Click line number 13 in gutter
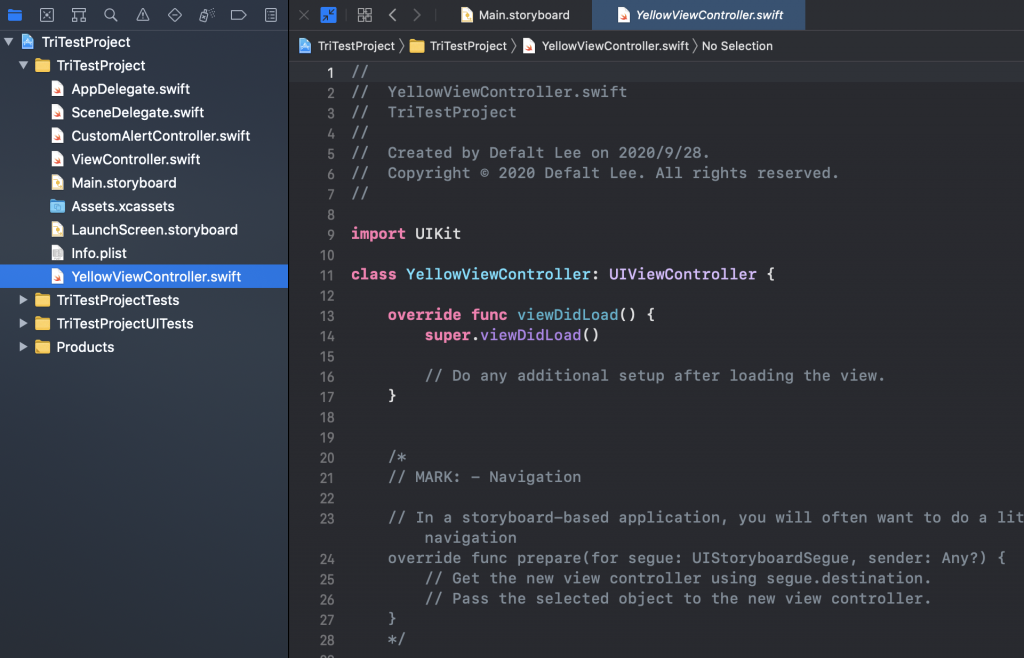 327,315
